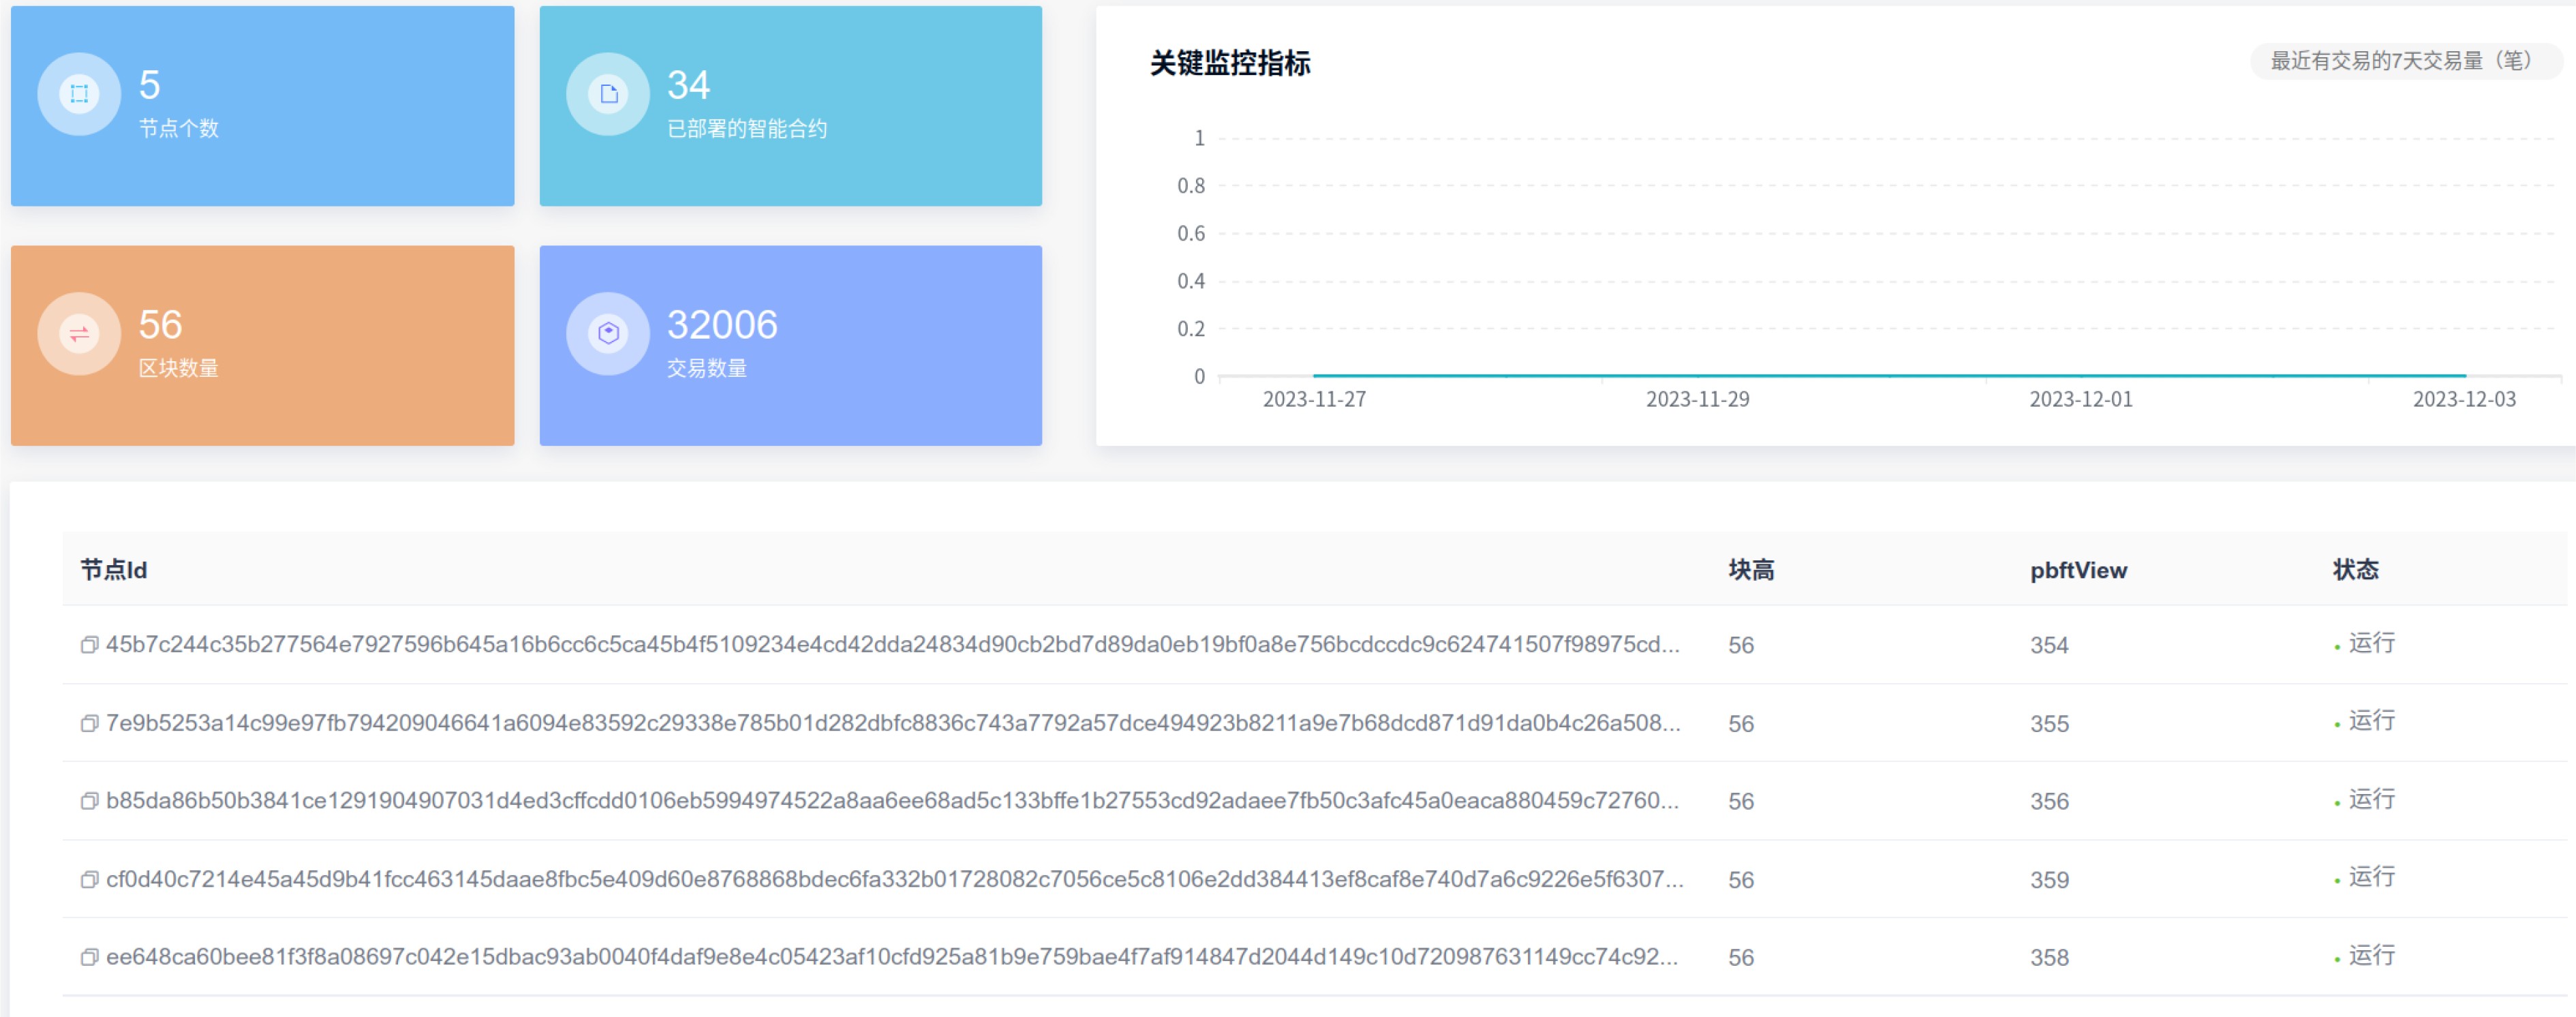Copy node ID starting with 45b7c244

89,645
